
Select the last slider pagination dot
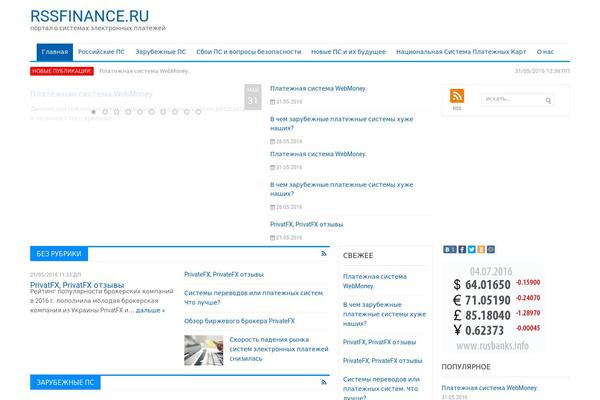tap(198, 112)
